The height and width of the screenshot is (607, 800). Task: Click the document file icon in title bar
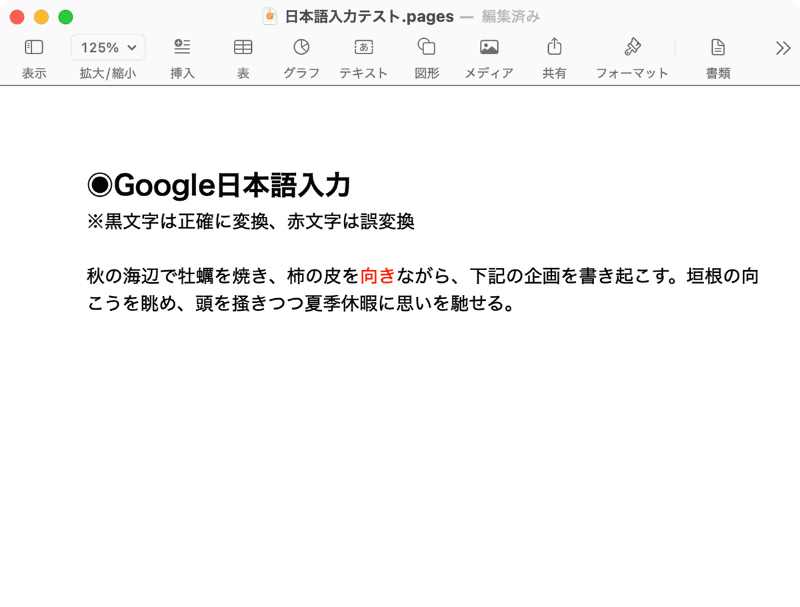coord(269,16)
